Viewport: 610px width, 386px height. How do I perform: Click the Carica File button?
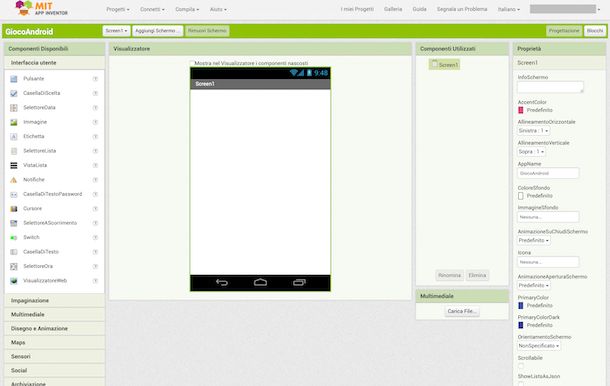coord(462,311)
